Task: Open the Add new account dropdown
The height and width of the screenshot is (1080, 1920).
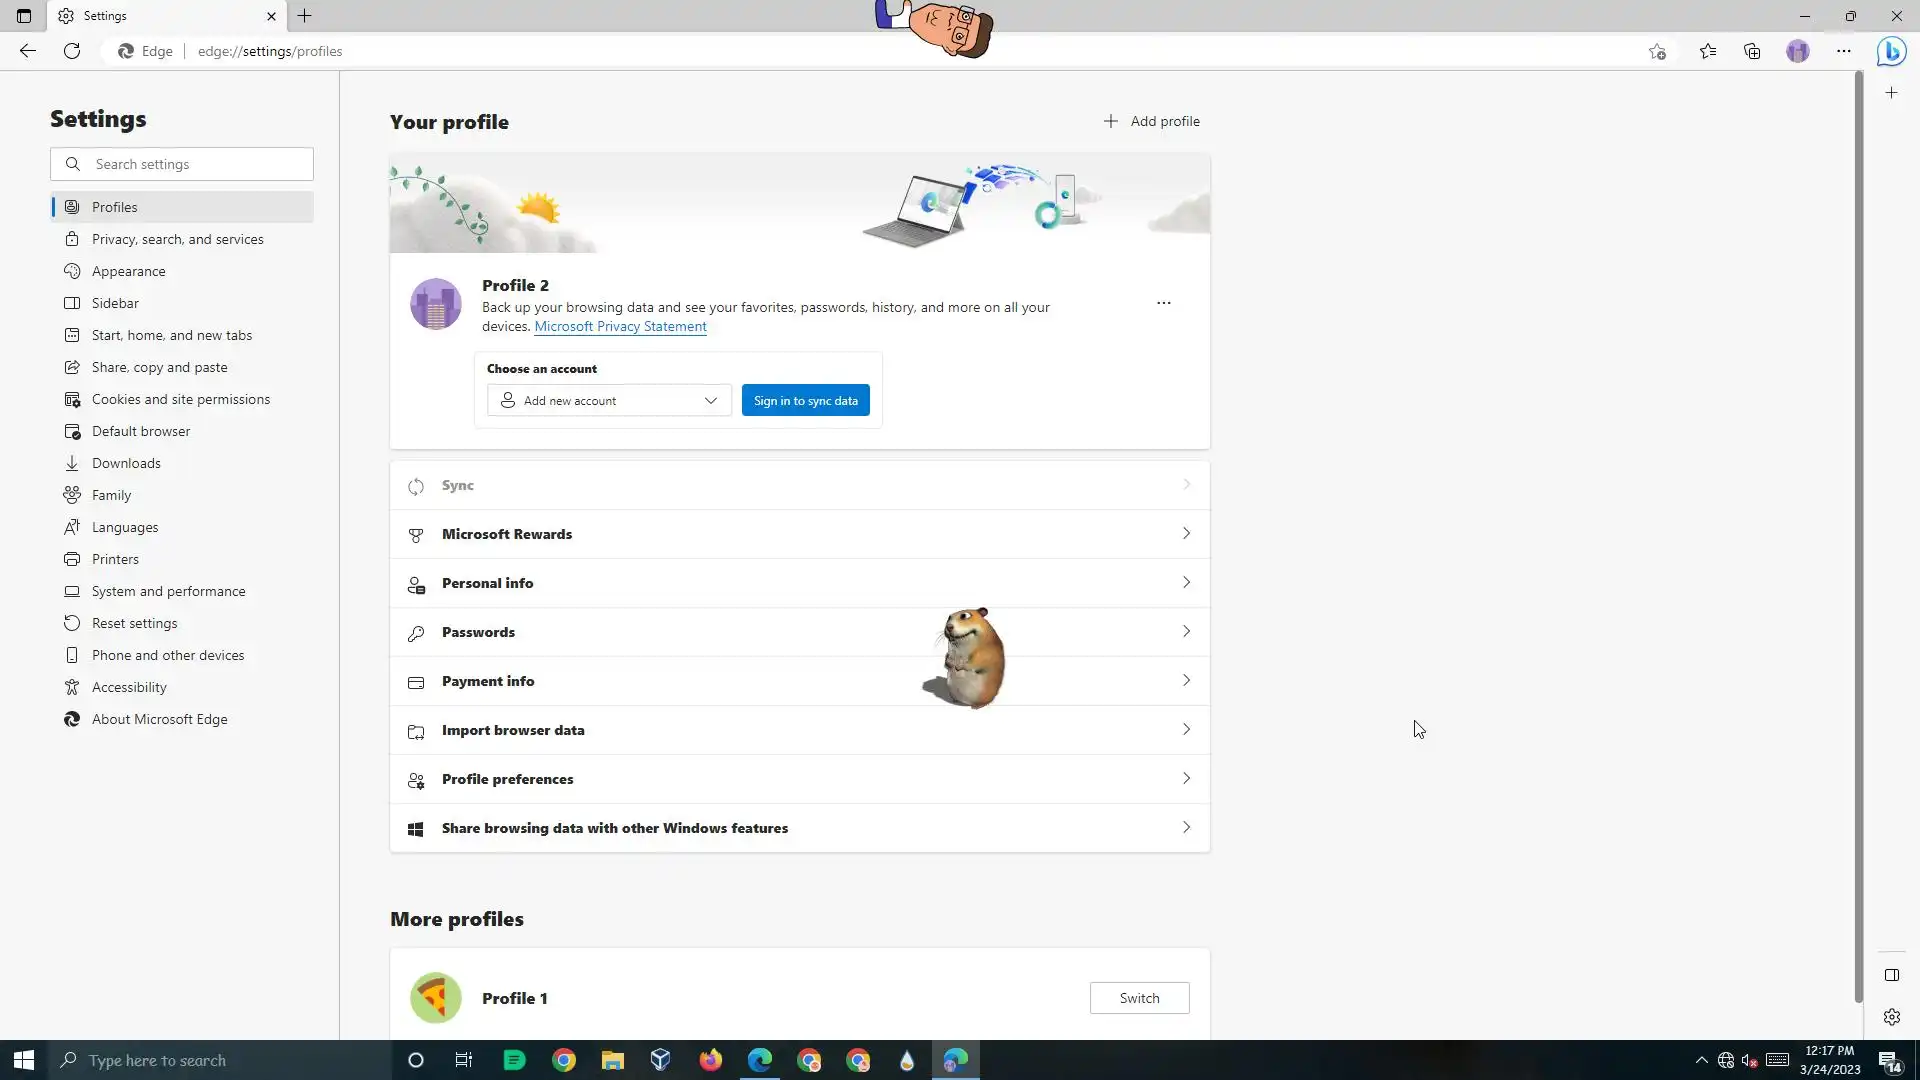Action: click(609, 400)
